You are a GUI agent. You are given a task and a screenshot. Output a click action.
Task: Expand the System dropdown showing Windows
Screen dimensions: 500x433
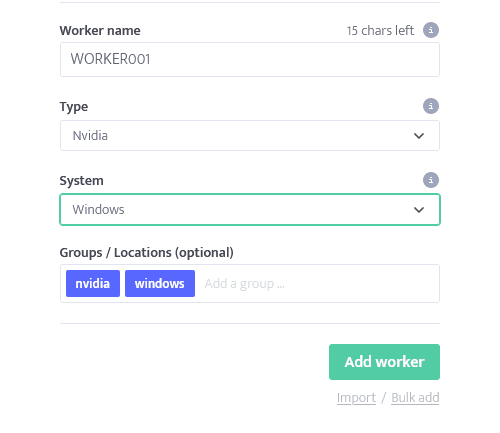tap(250, 210)
